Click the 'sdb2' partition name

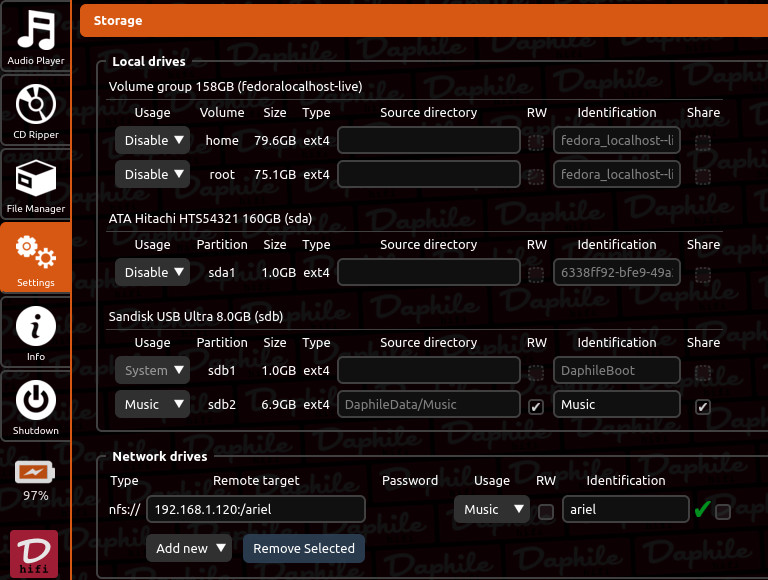pyautogui.click(x=222, y=405)
